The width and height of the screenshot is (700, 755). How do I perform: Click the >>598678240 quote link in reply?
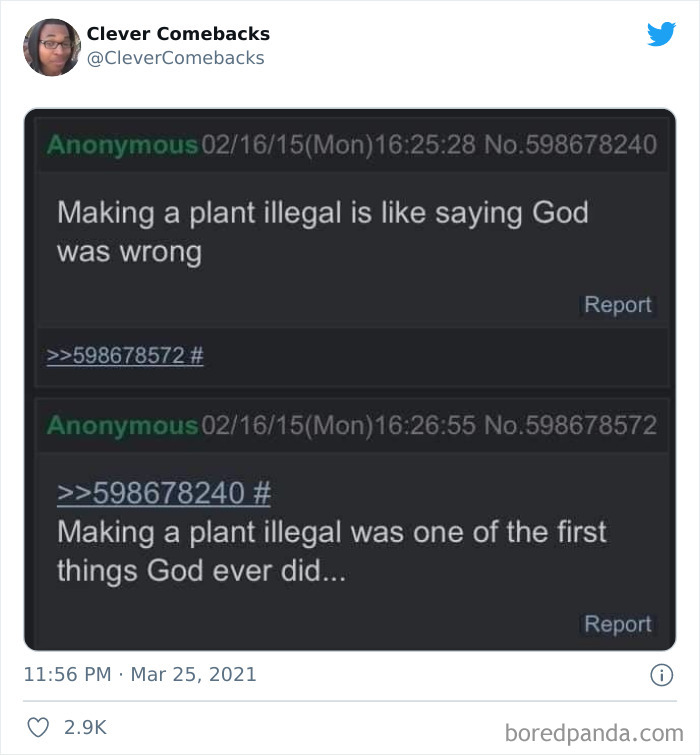pyautogui.click(x=164, y=493)
